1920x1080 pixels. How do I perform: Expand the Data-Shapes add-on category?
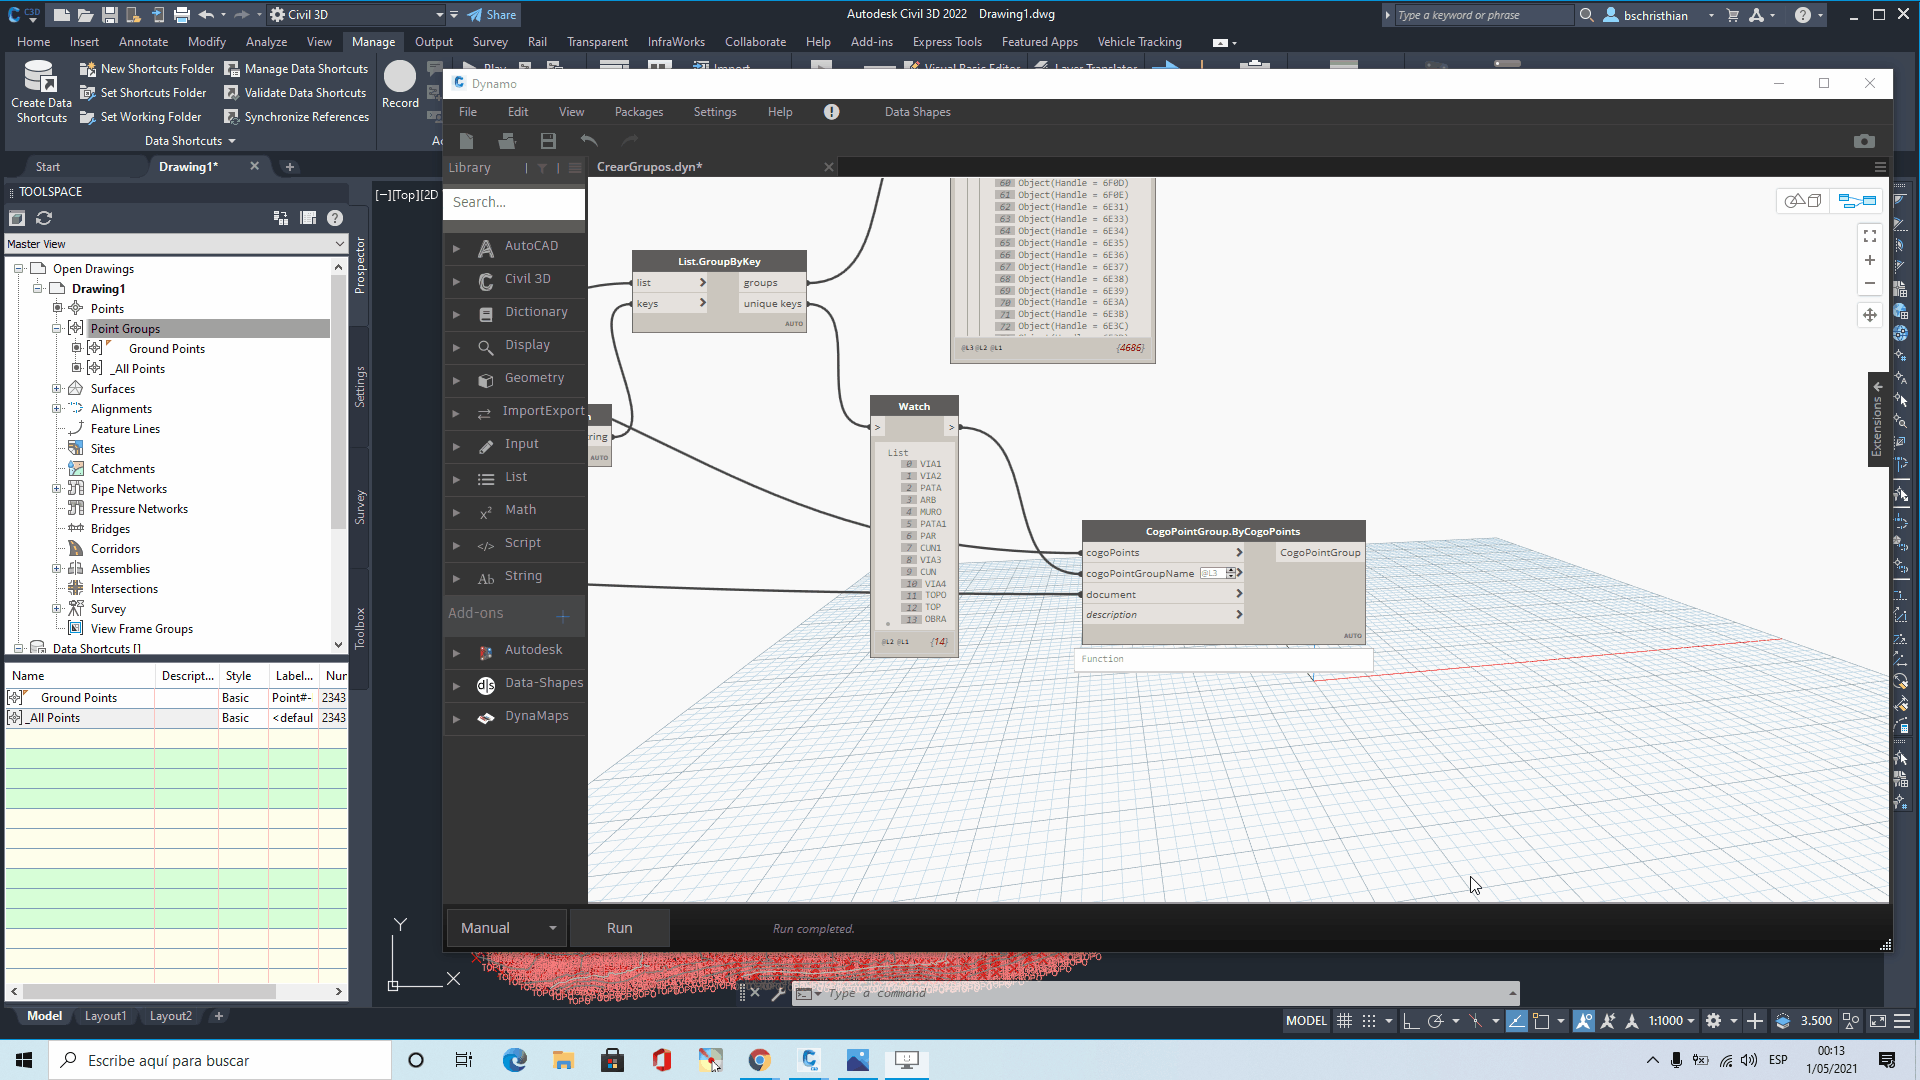click(456, 685)
